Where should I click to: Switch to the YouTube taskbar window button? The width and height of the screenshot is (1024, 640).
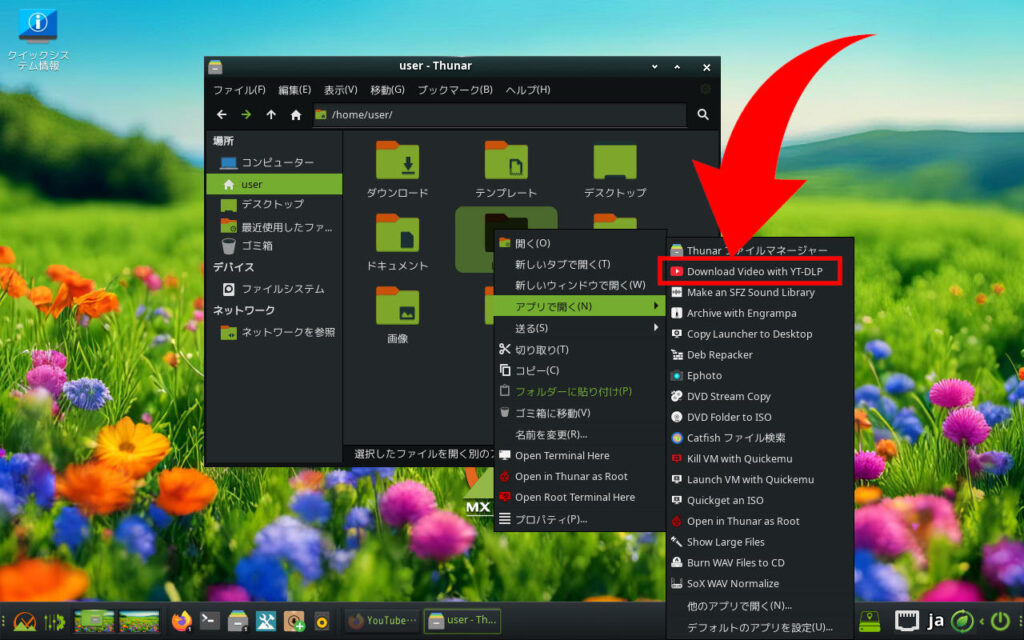click(382, 620)
